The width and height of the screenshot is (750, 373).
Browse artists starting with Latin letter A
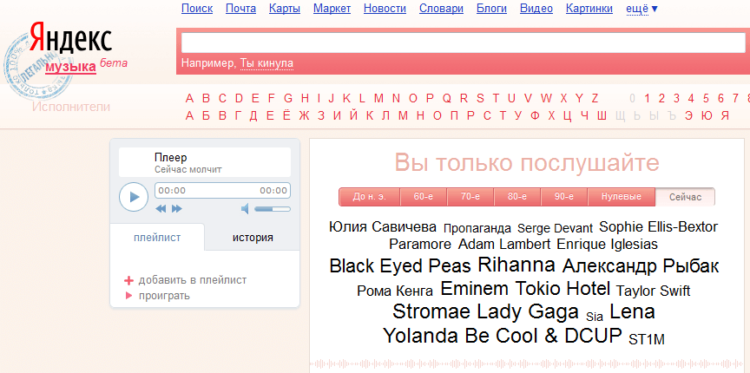(x=189, y=99)
